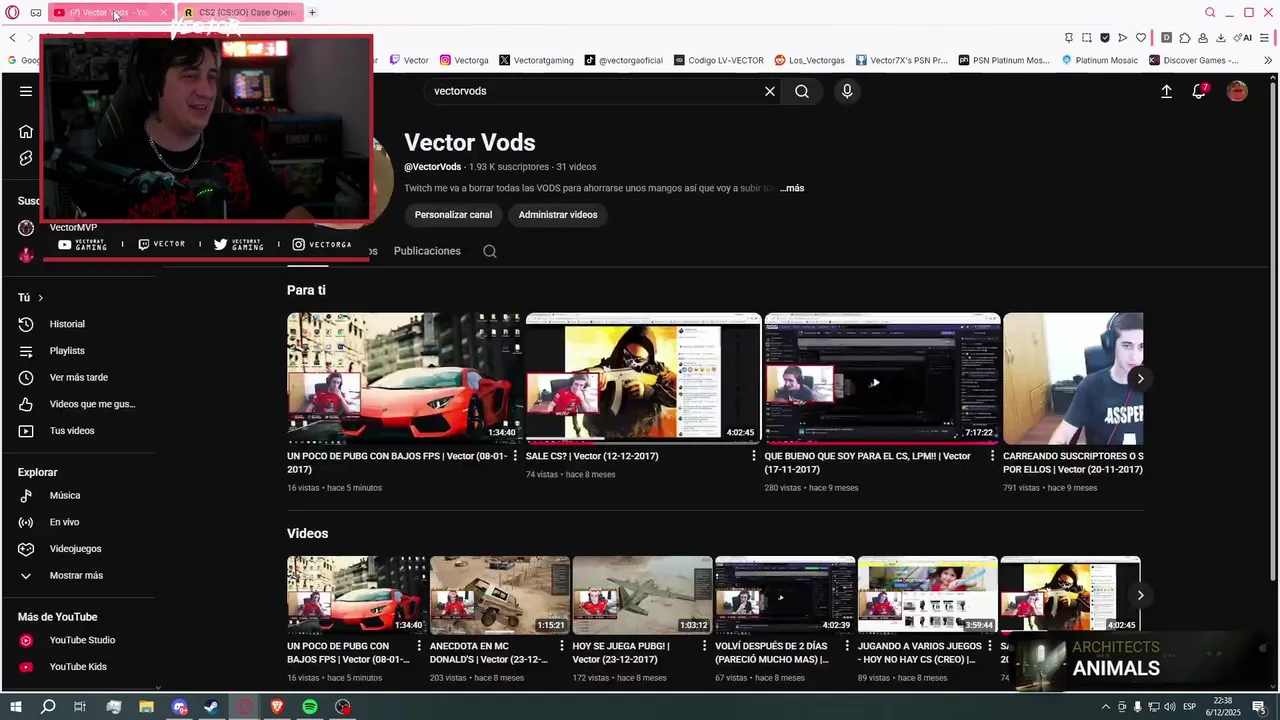Expand the Tú section chevron
The image size is (1280, 720).
(x=40, y=298)
